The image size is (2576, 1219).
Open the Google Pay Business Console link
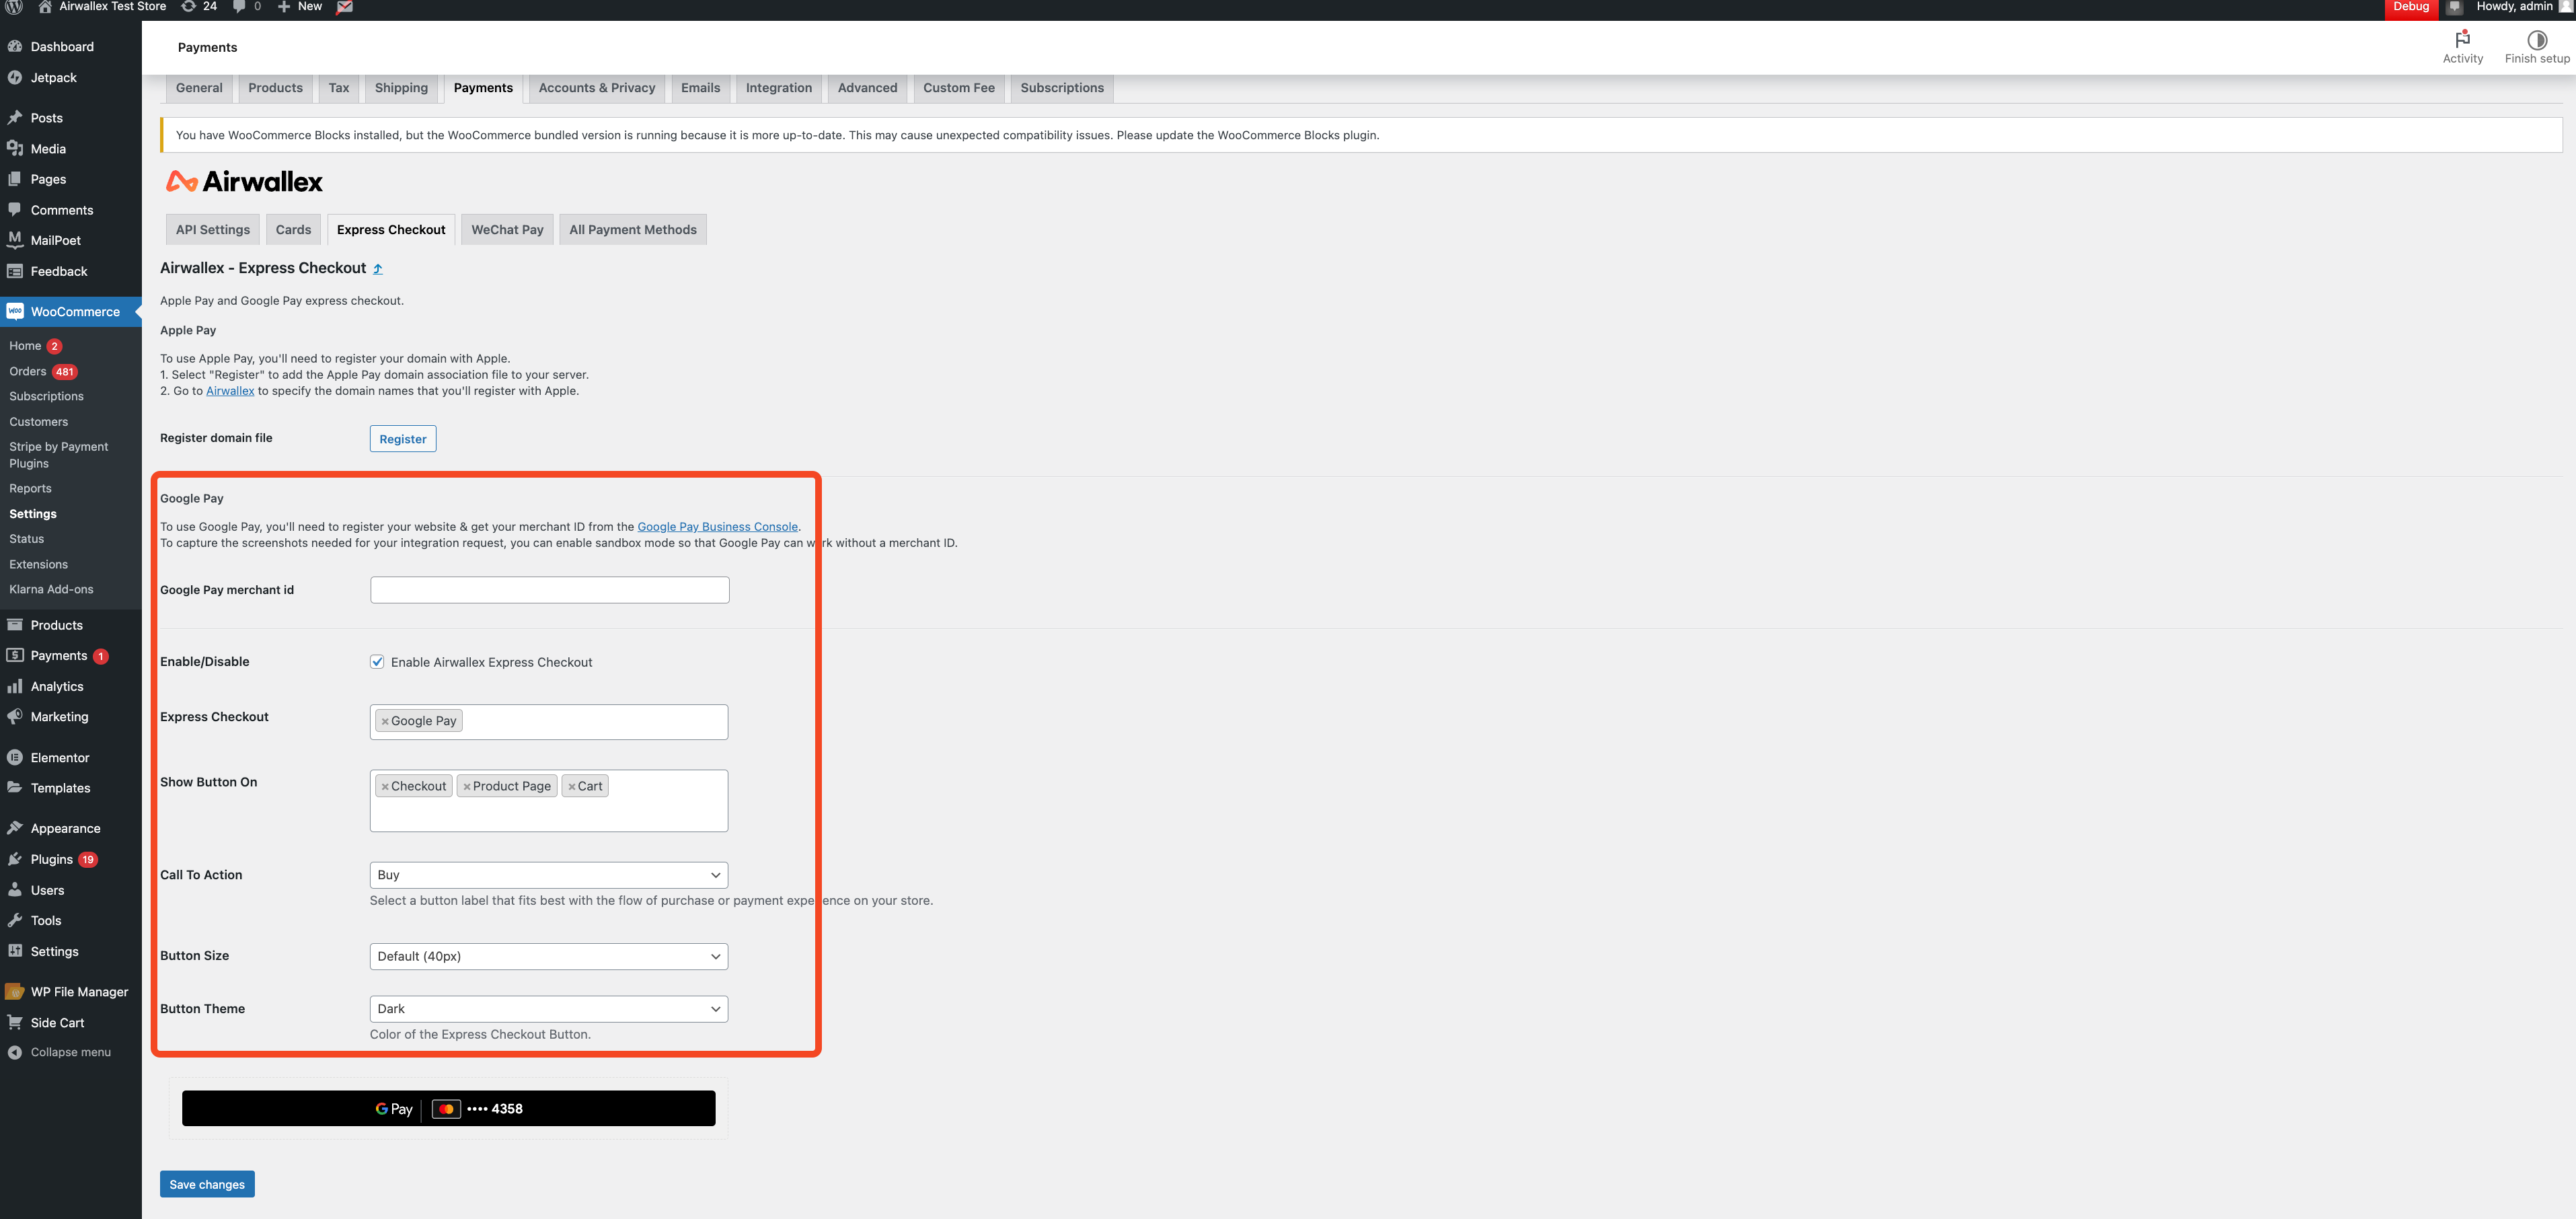pyautogui.click(x=717, y=527)
